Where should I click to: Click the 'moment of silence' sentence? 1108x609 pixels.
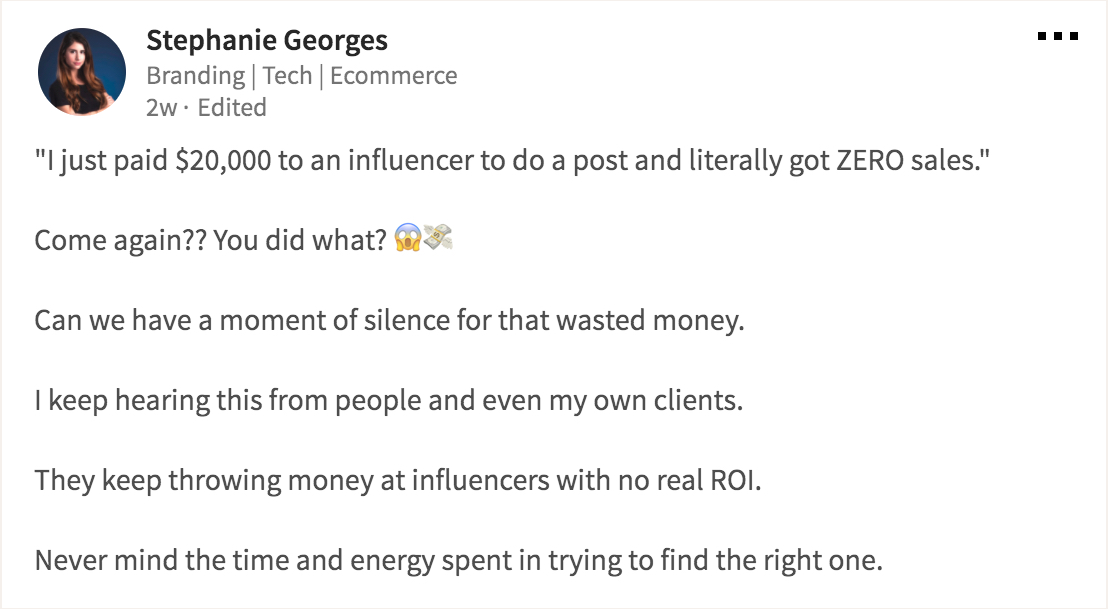389,320
